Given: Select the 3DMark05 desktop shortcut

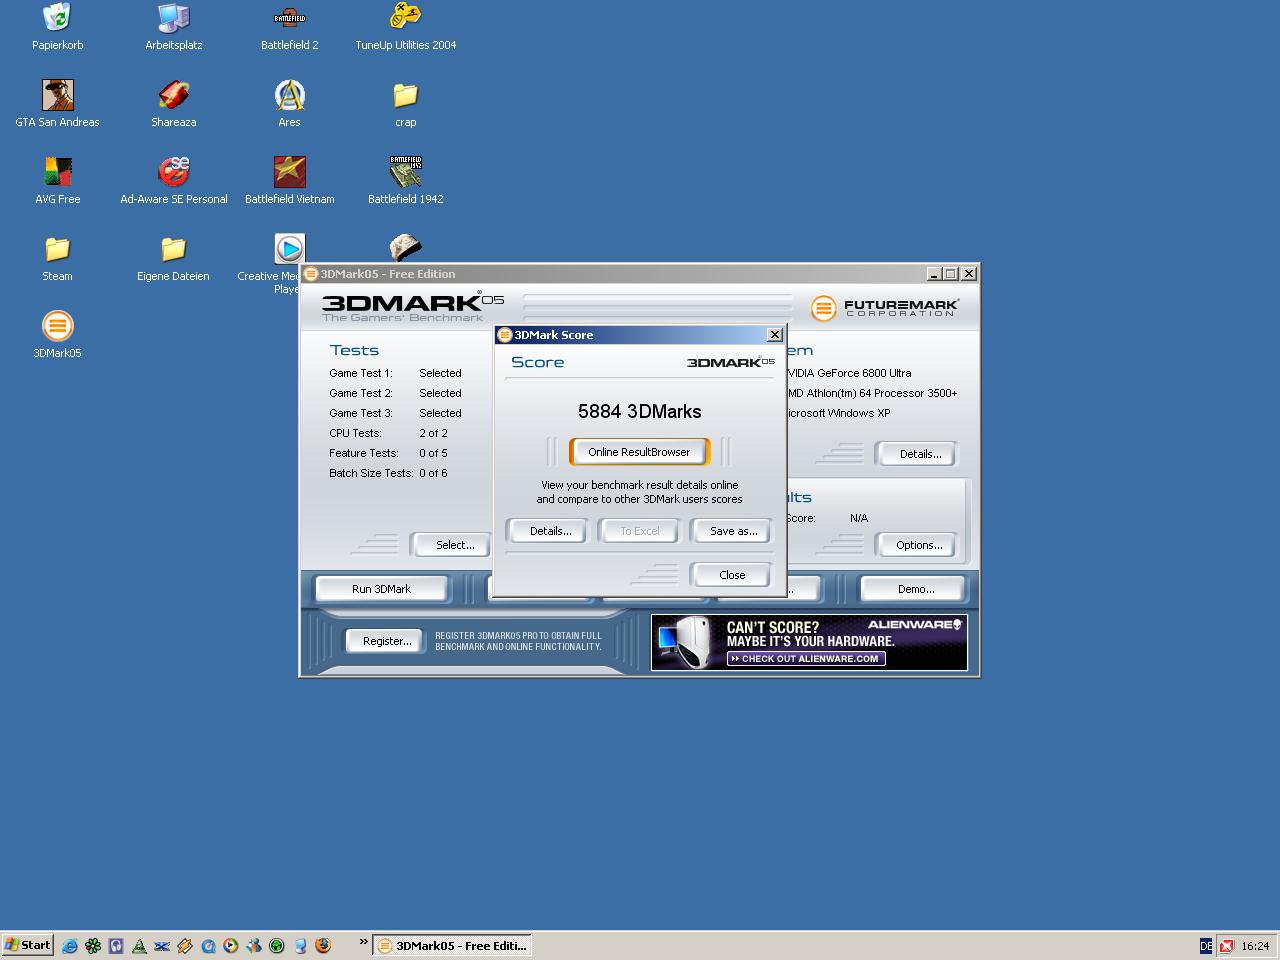Looking at the screenshot, I should [x=57, y=335].
